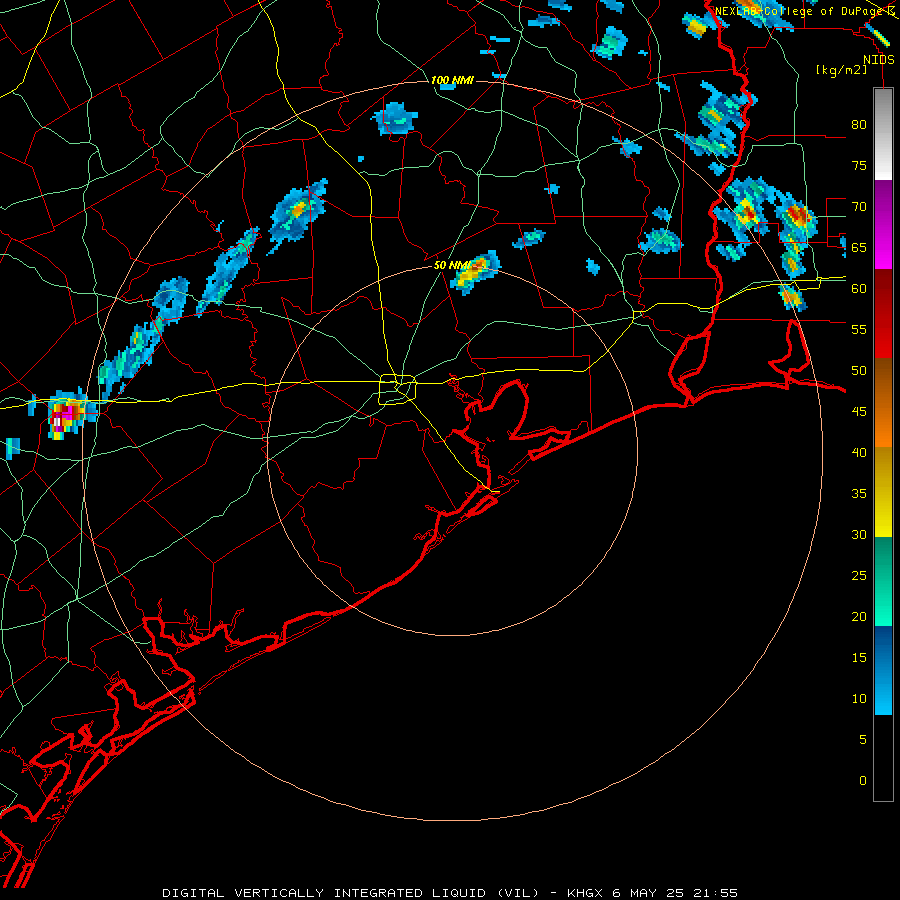Click the scale value 25

[x=859, y=575]
